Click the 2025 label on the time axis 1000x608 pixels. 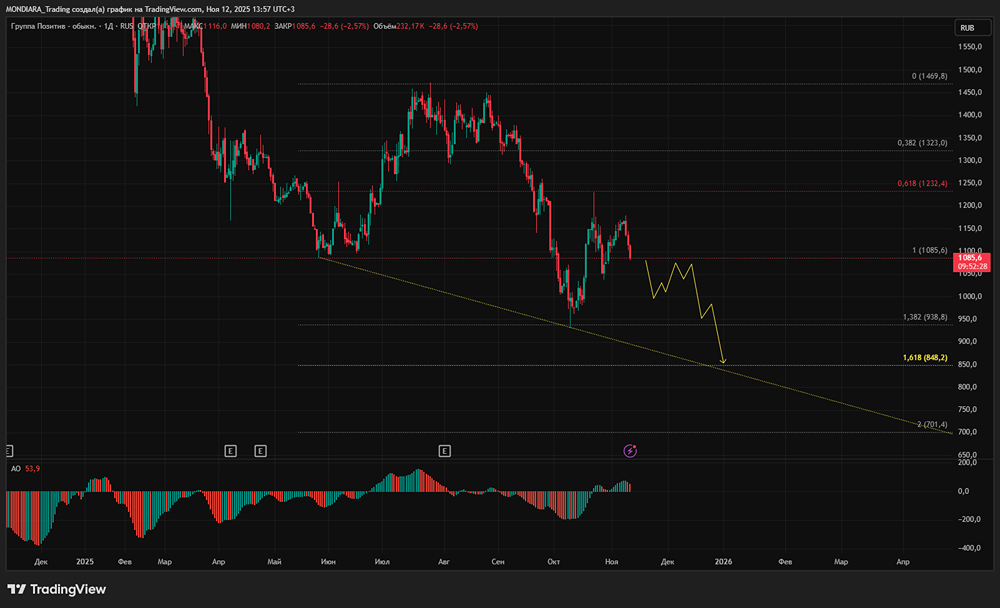83,562
